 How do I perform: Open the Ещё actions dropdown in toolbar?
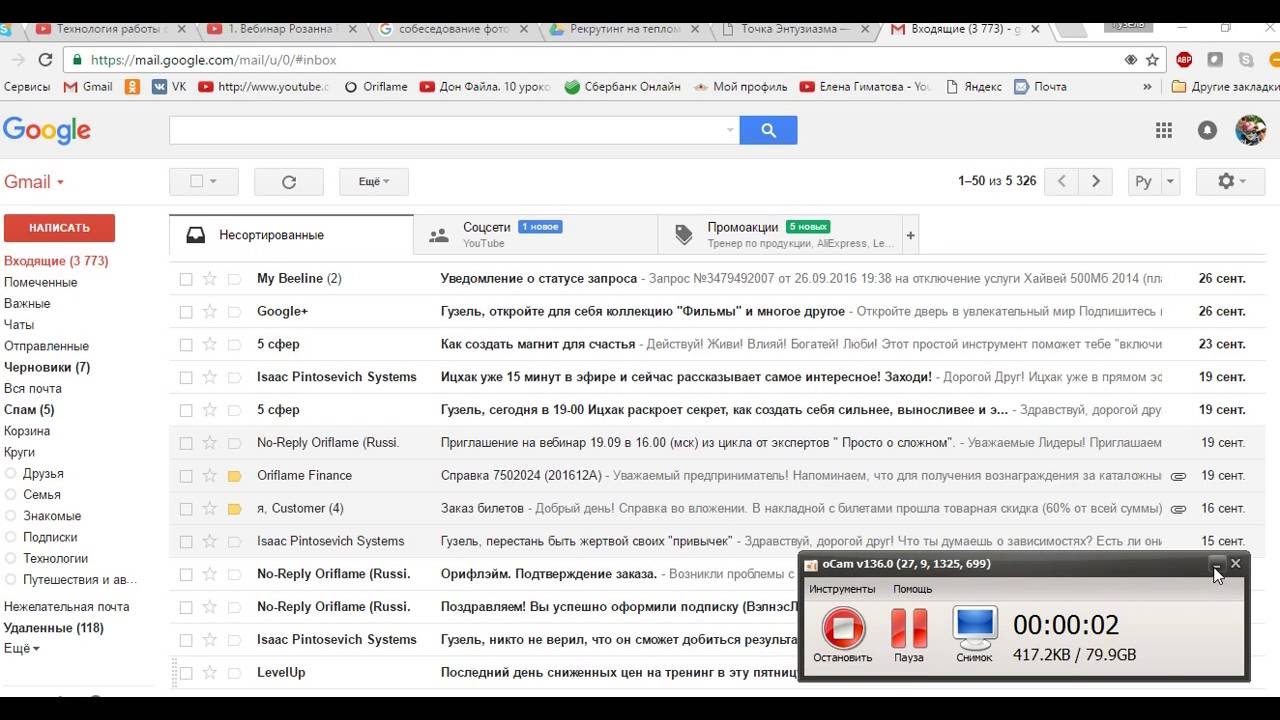point(374,182)
